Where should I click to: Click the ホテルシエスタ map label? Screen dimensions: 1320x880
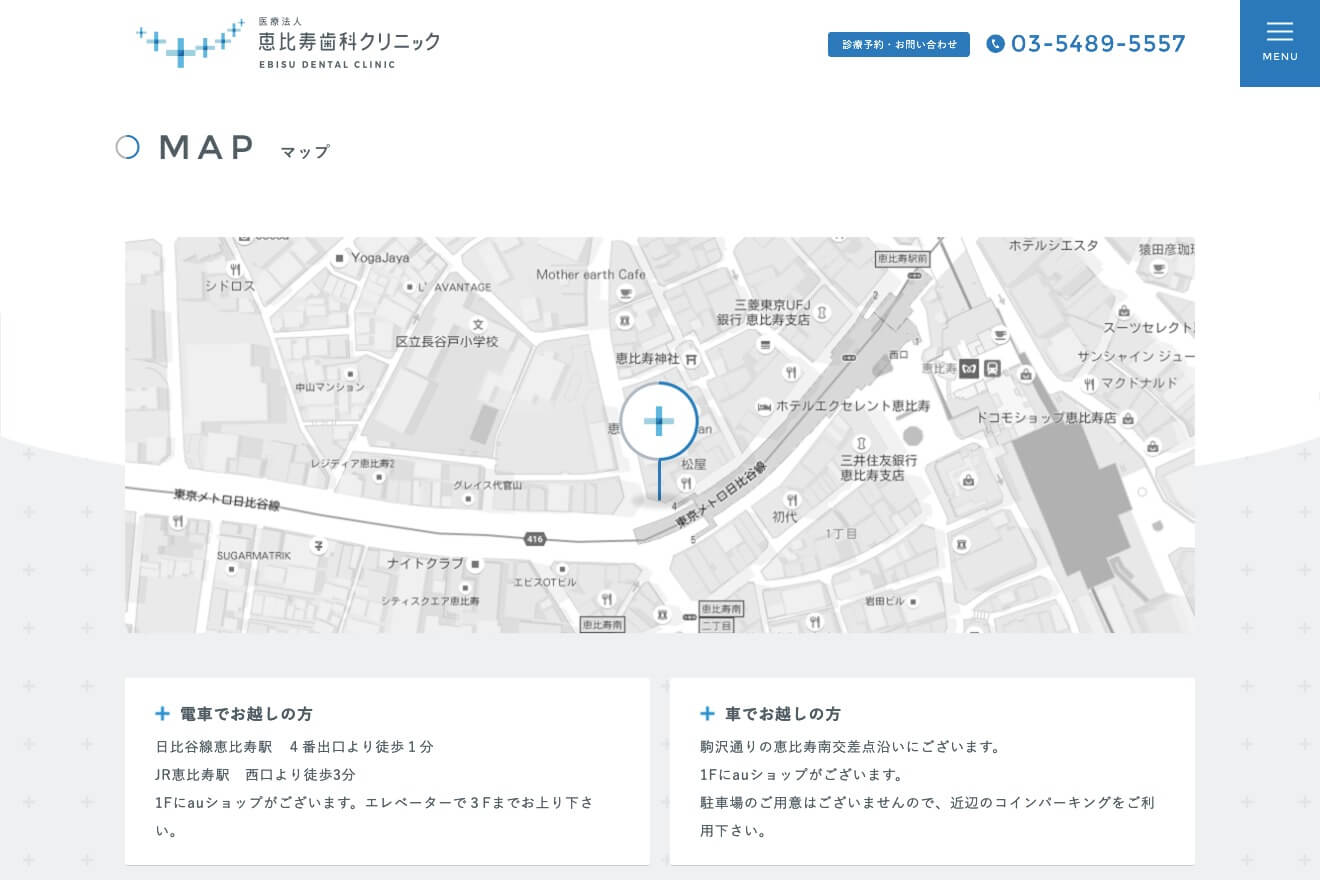[1053, 245]
